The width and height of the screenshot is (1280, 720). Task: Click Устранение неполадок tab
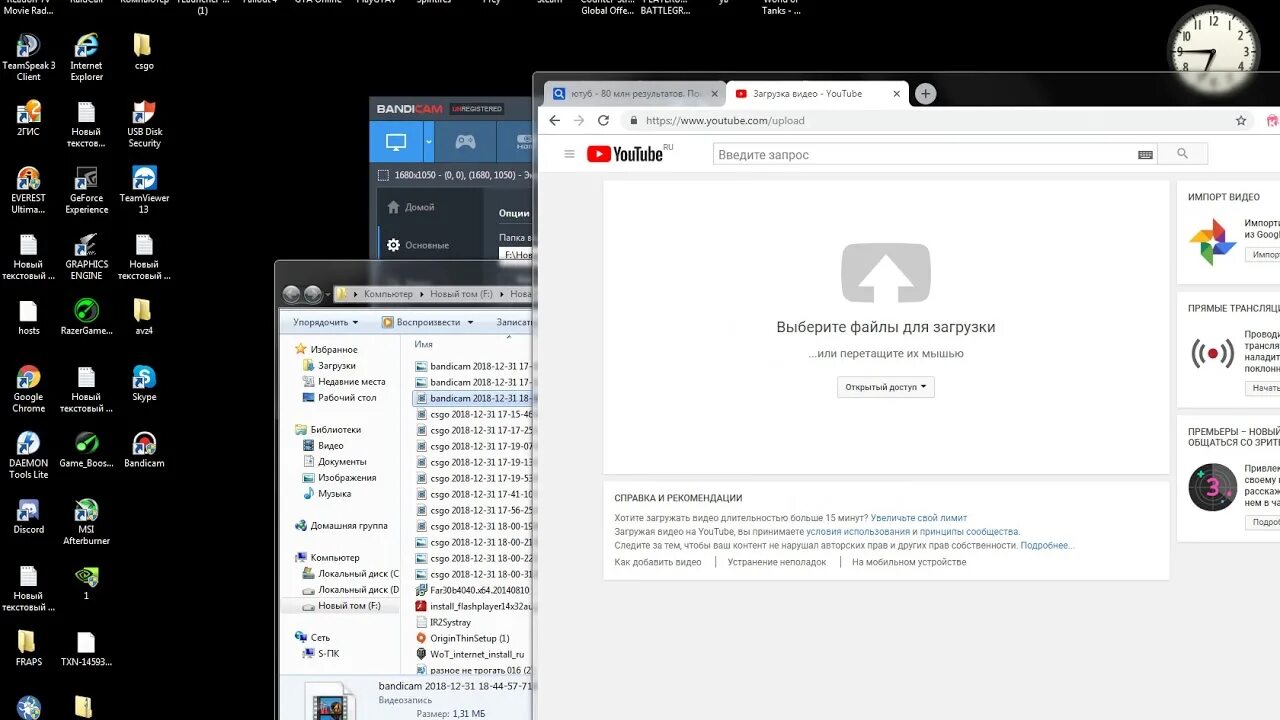(x=777, y=562)
